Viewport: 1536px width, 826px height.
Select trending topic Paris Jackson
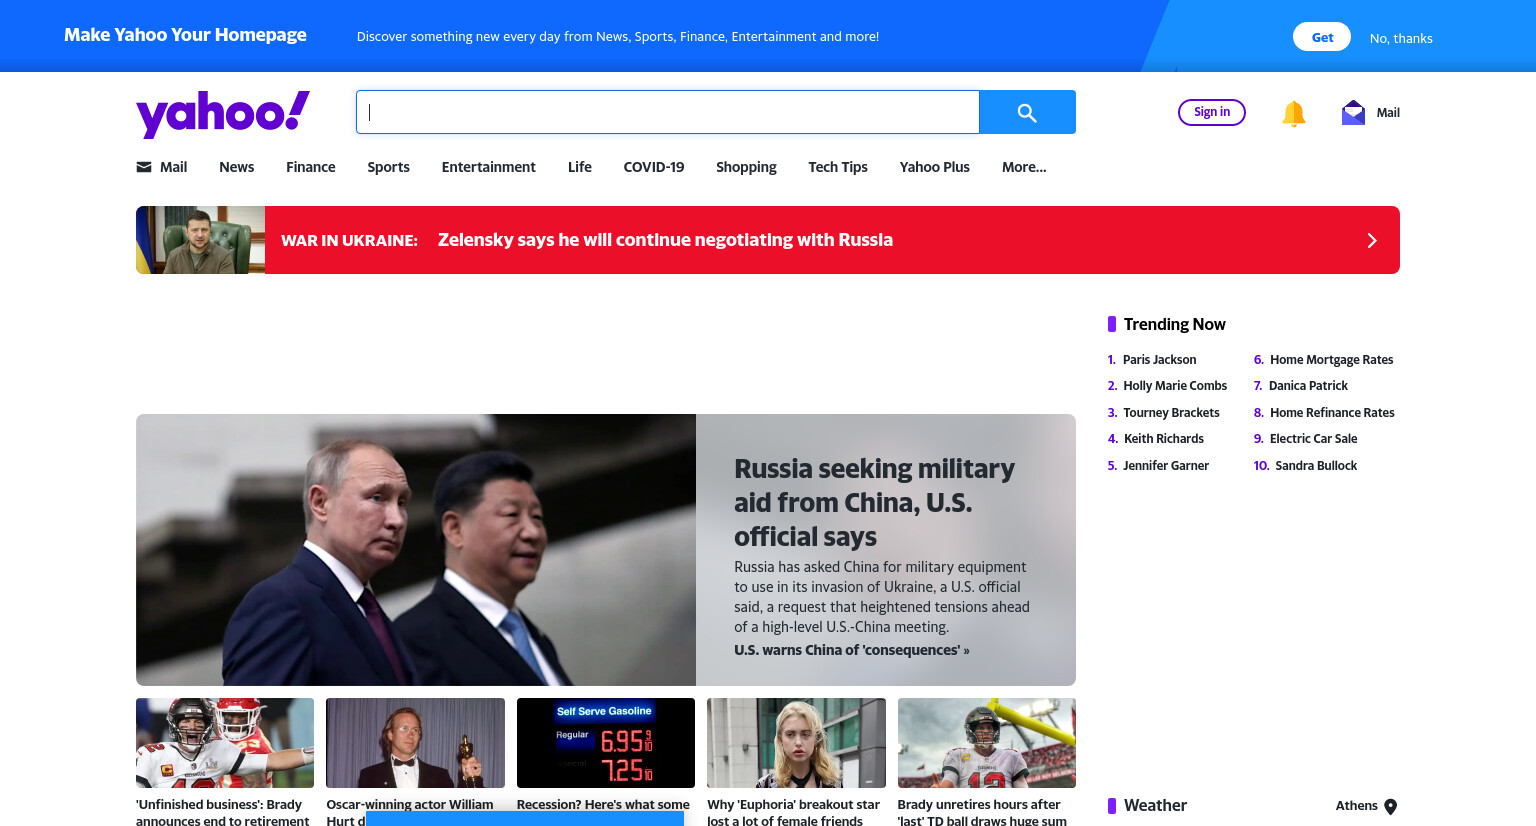(1159, 360)
